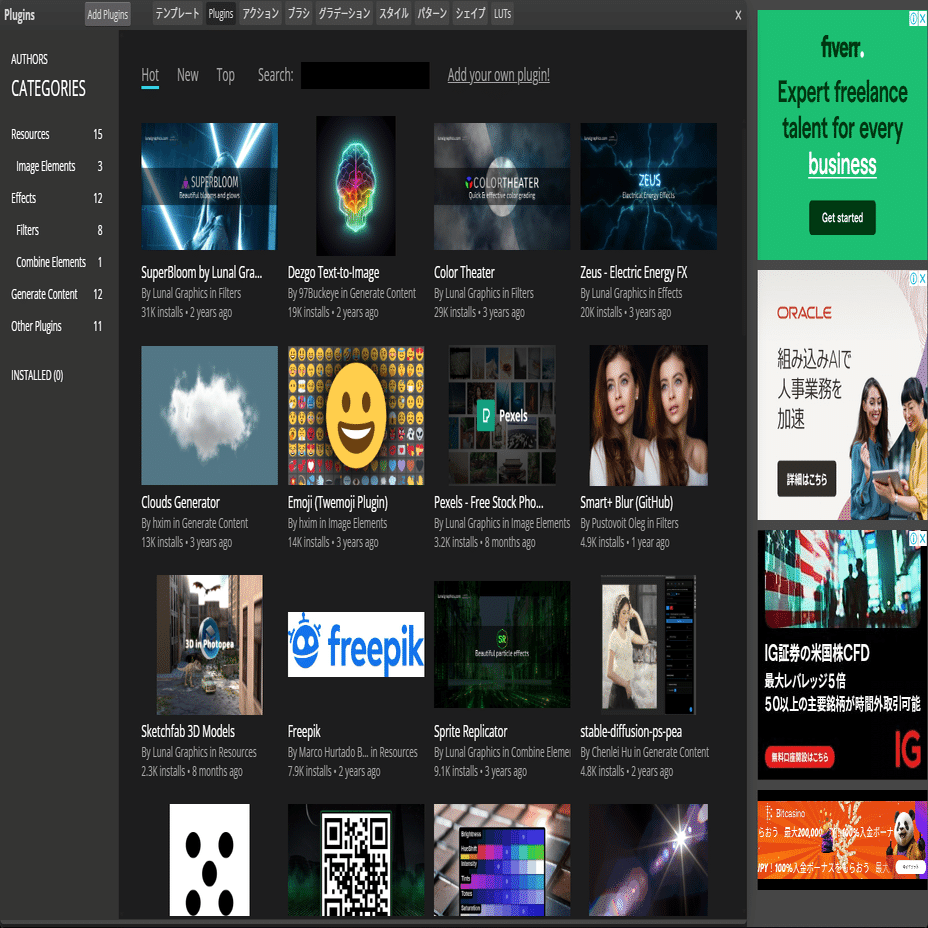Show the AUTHORS list
The image size is (928, 928).
tap(29, 59)
